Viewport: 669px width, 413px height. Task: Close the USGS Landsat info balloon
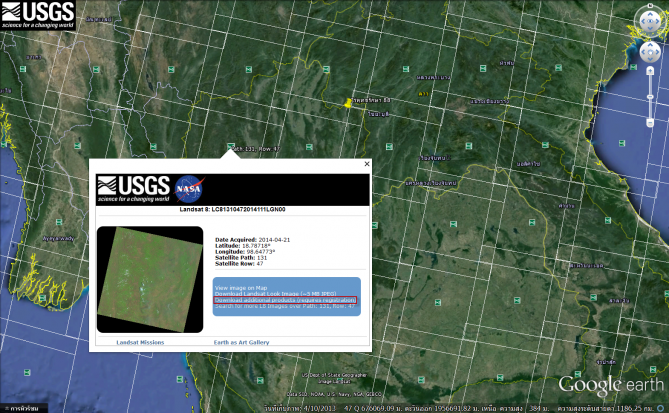367,164
